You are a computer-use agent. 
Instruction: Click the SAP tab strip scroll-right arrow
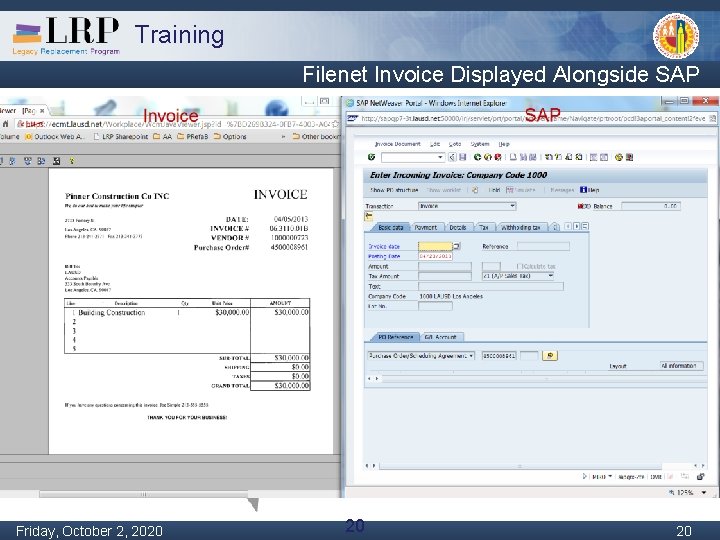click(x=577, y=226)
